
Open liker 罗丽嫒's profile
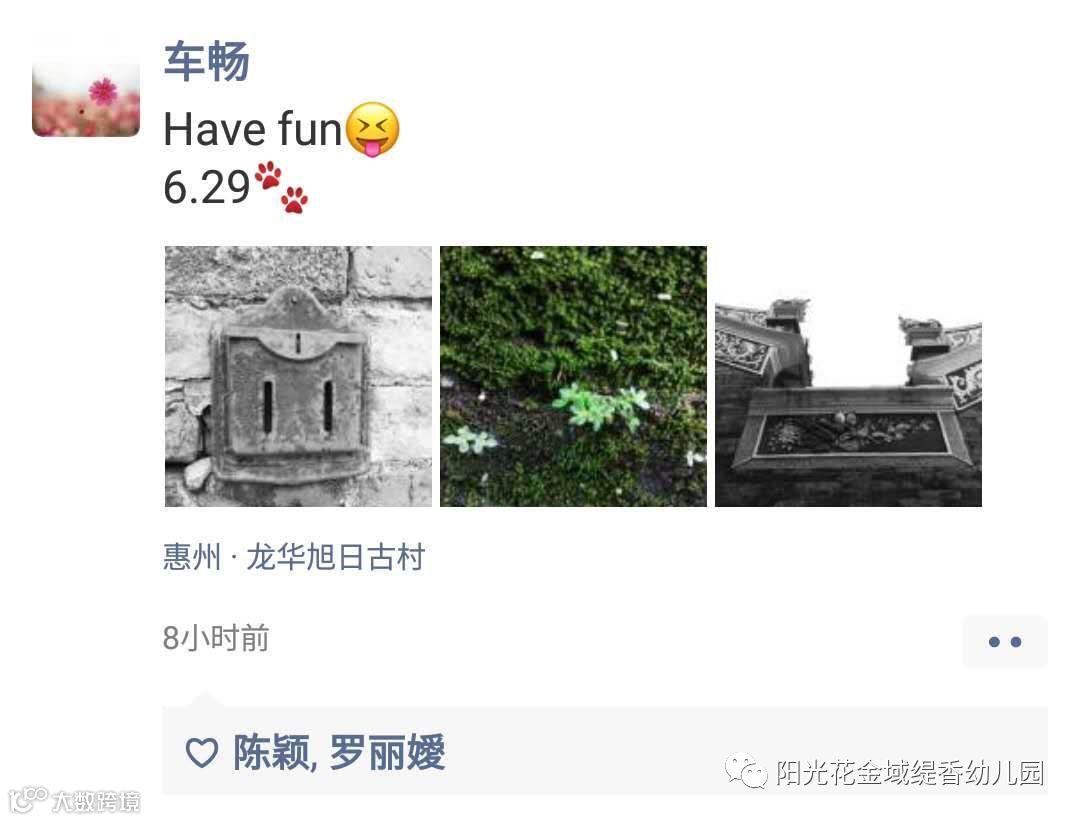[x=387, y=752]
